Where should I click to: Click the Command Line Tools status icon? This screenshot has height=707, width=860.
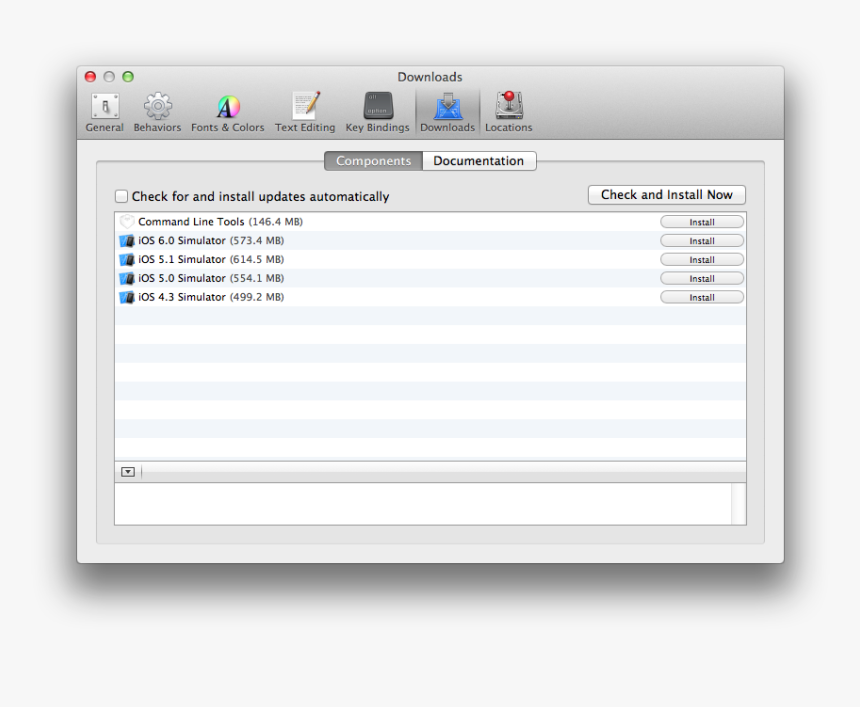(126, 220)
